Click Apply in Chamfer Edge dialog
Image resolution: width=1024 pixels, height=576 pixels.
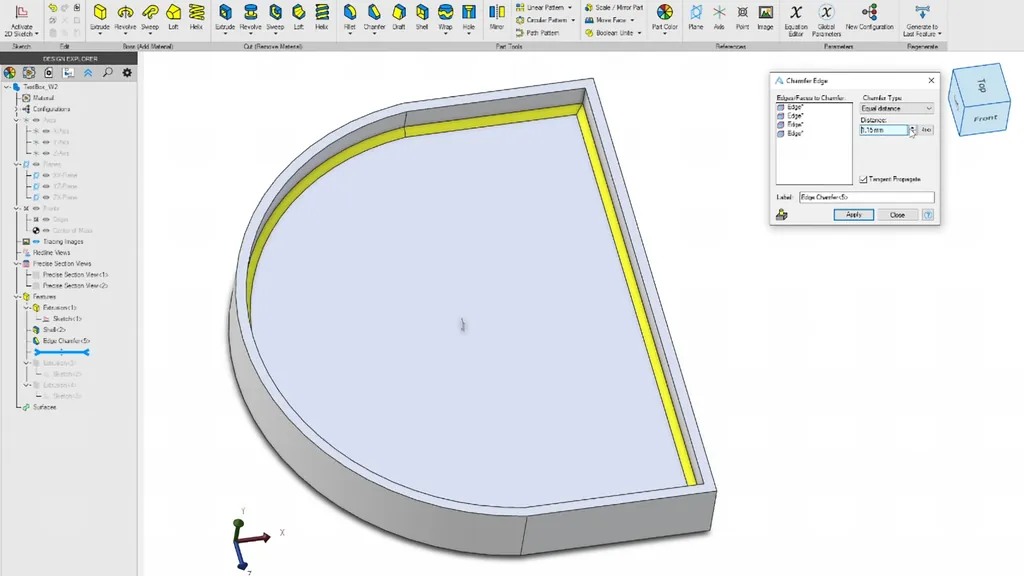click(854, 215)
